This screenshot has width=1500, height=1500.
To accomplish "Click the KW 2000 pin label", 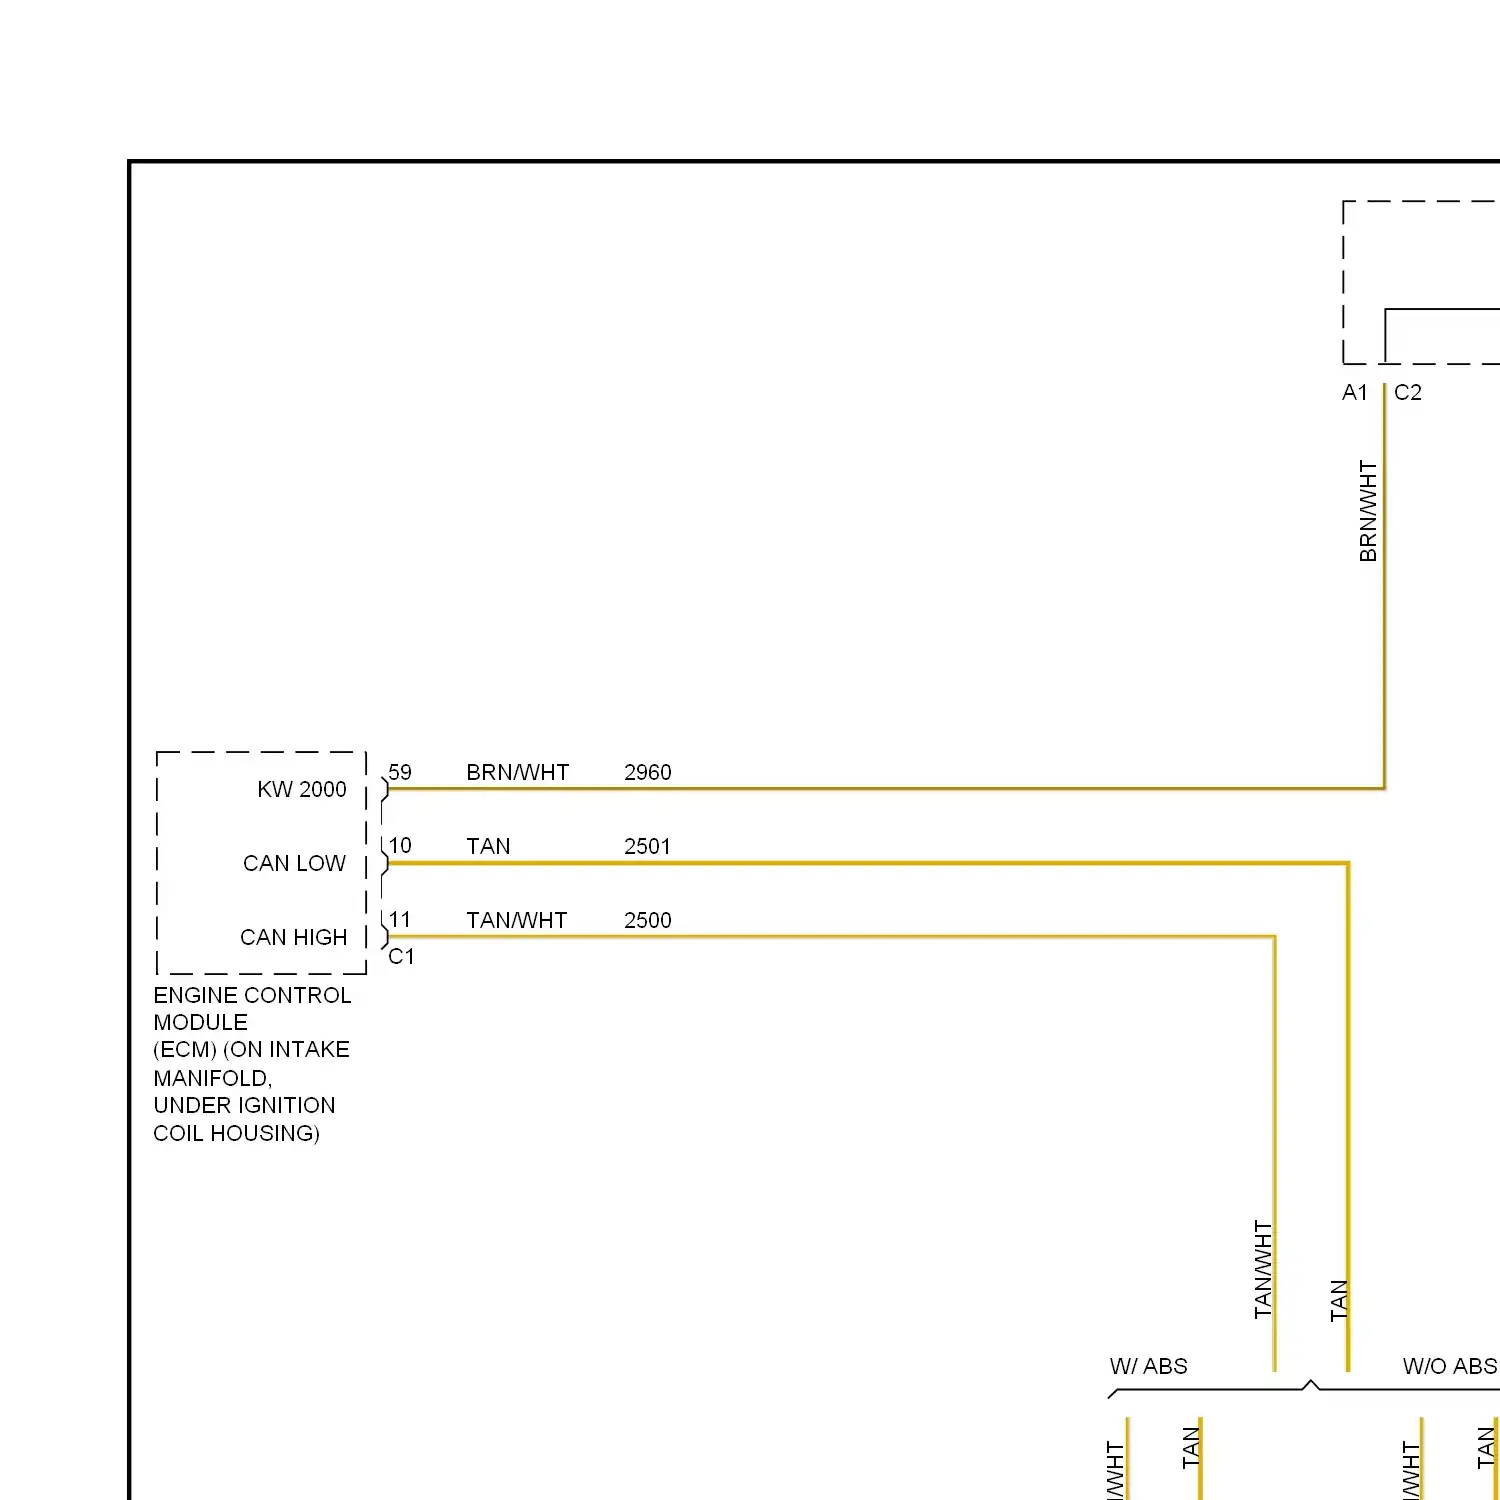I will click(x=302, y=790).
